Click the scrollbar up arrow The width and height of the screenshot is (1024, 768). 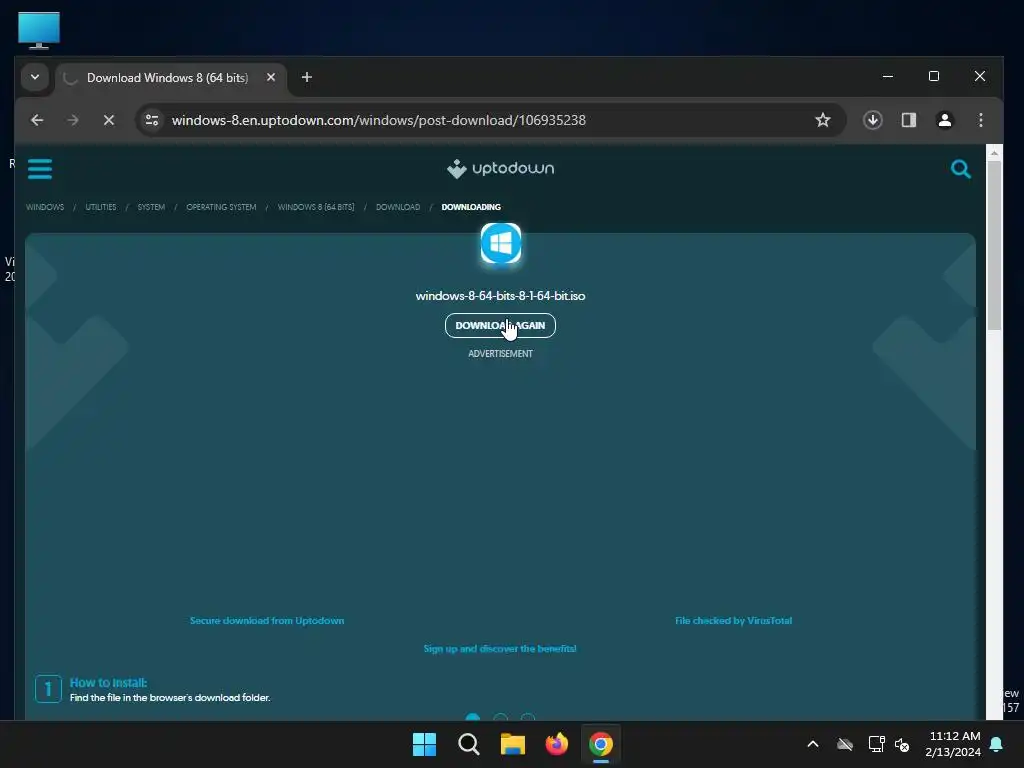pyautogui.click(x=994, y=153)
